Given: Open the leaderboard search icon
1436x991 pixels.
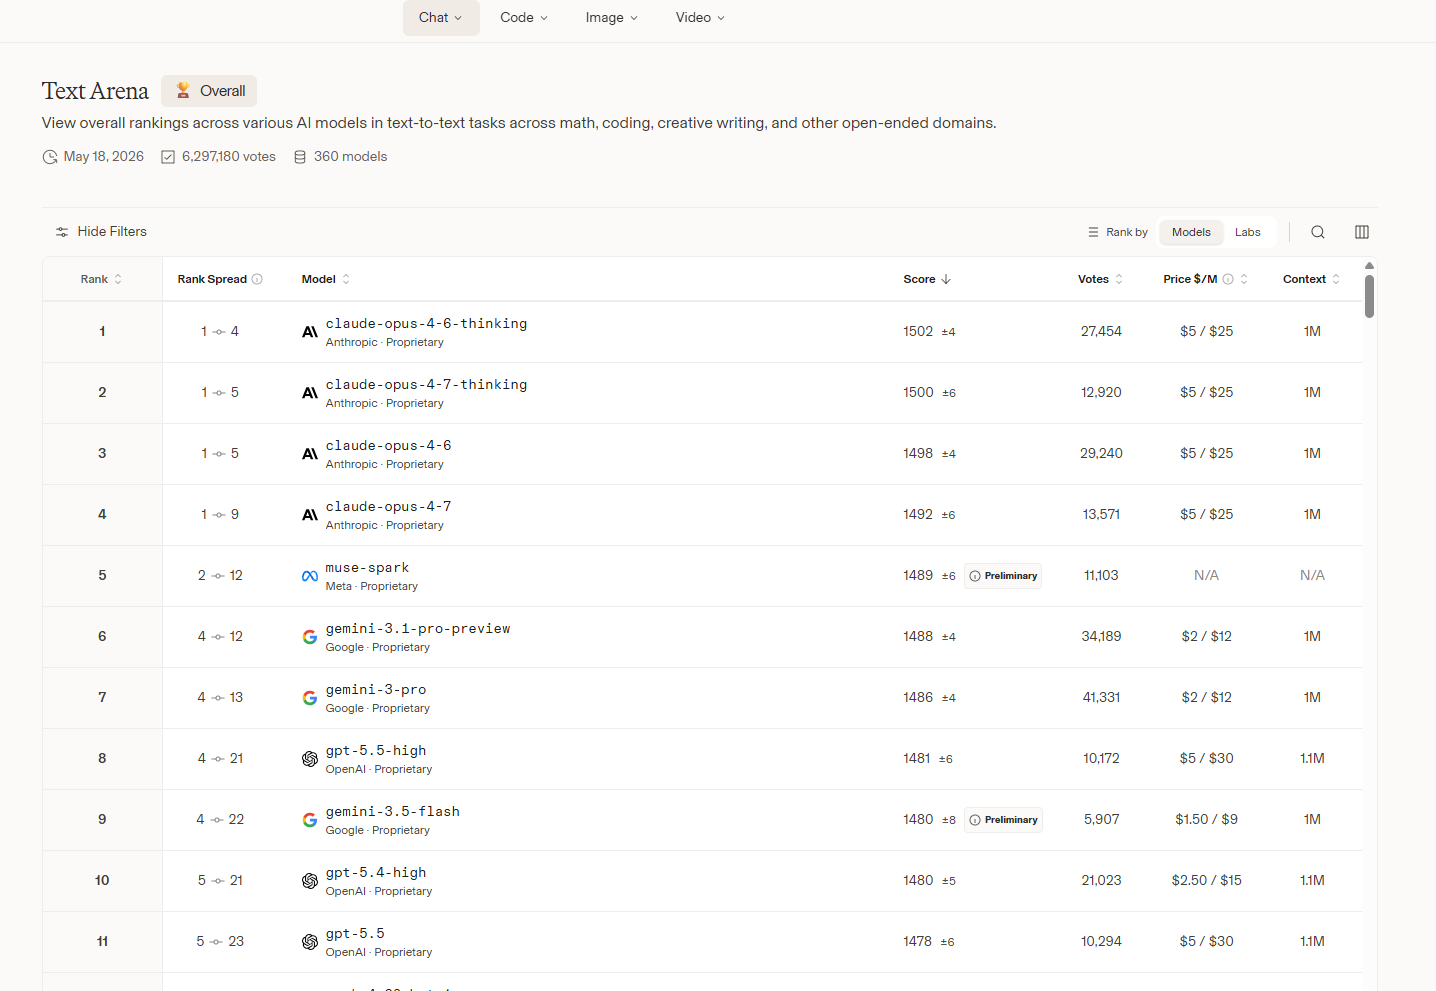Looking at the screenshot, I should 1318,232.
